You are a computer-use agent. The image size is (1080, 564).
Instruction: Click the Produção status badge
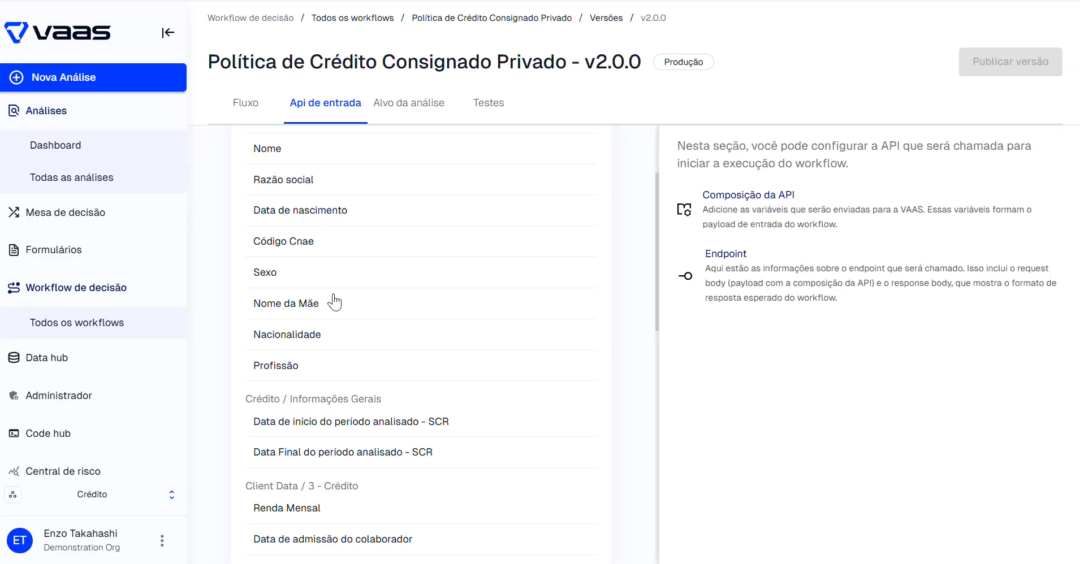[683, 62]
